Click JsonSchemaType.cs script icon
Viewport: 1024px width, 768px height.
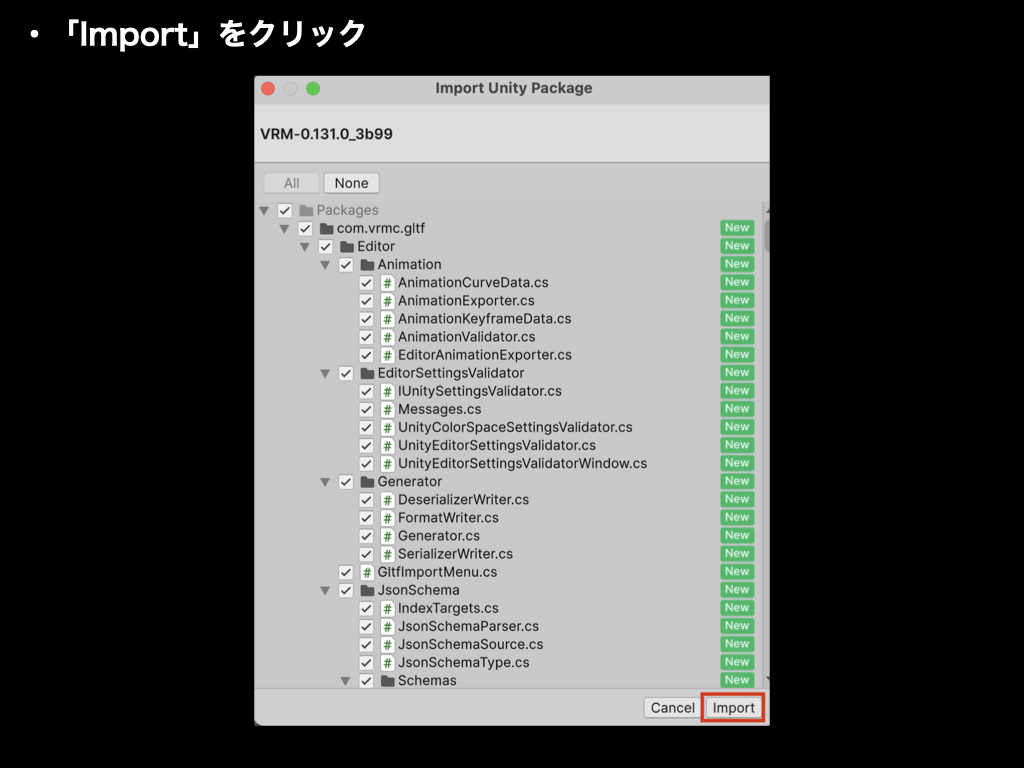(x=387, y=662)
